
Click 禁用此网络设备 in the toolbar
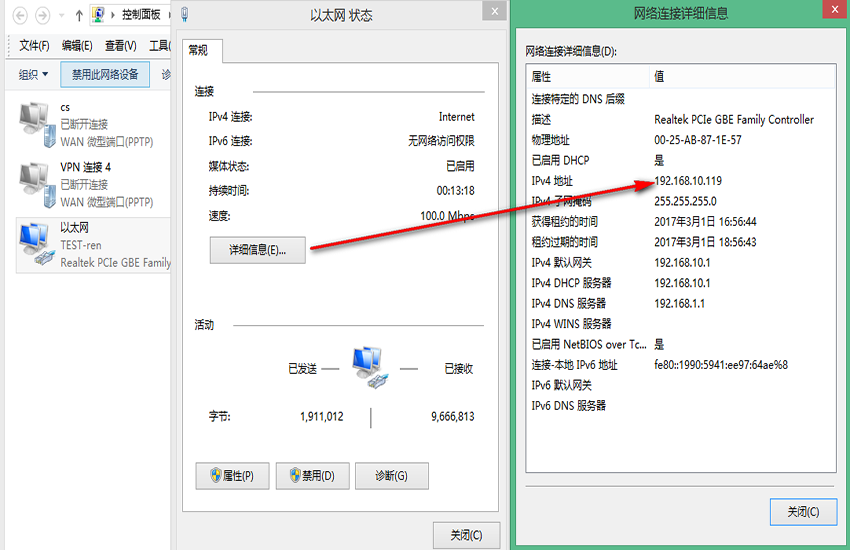tap(105, 75)
